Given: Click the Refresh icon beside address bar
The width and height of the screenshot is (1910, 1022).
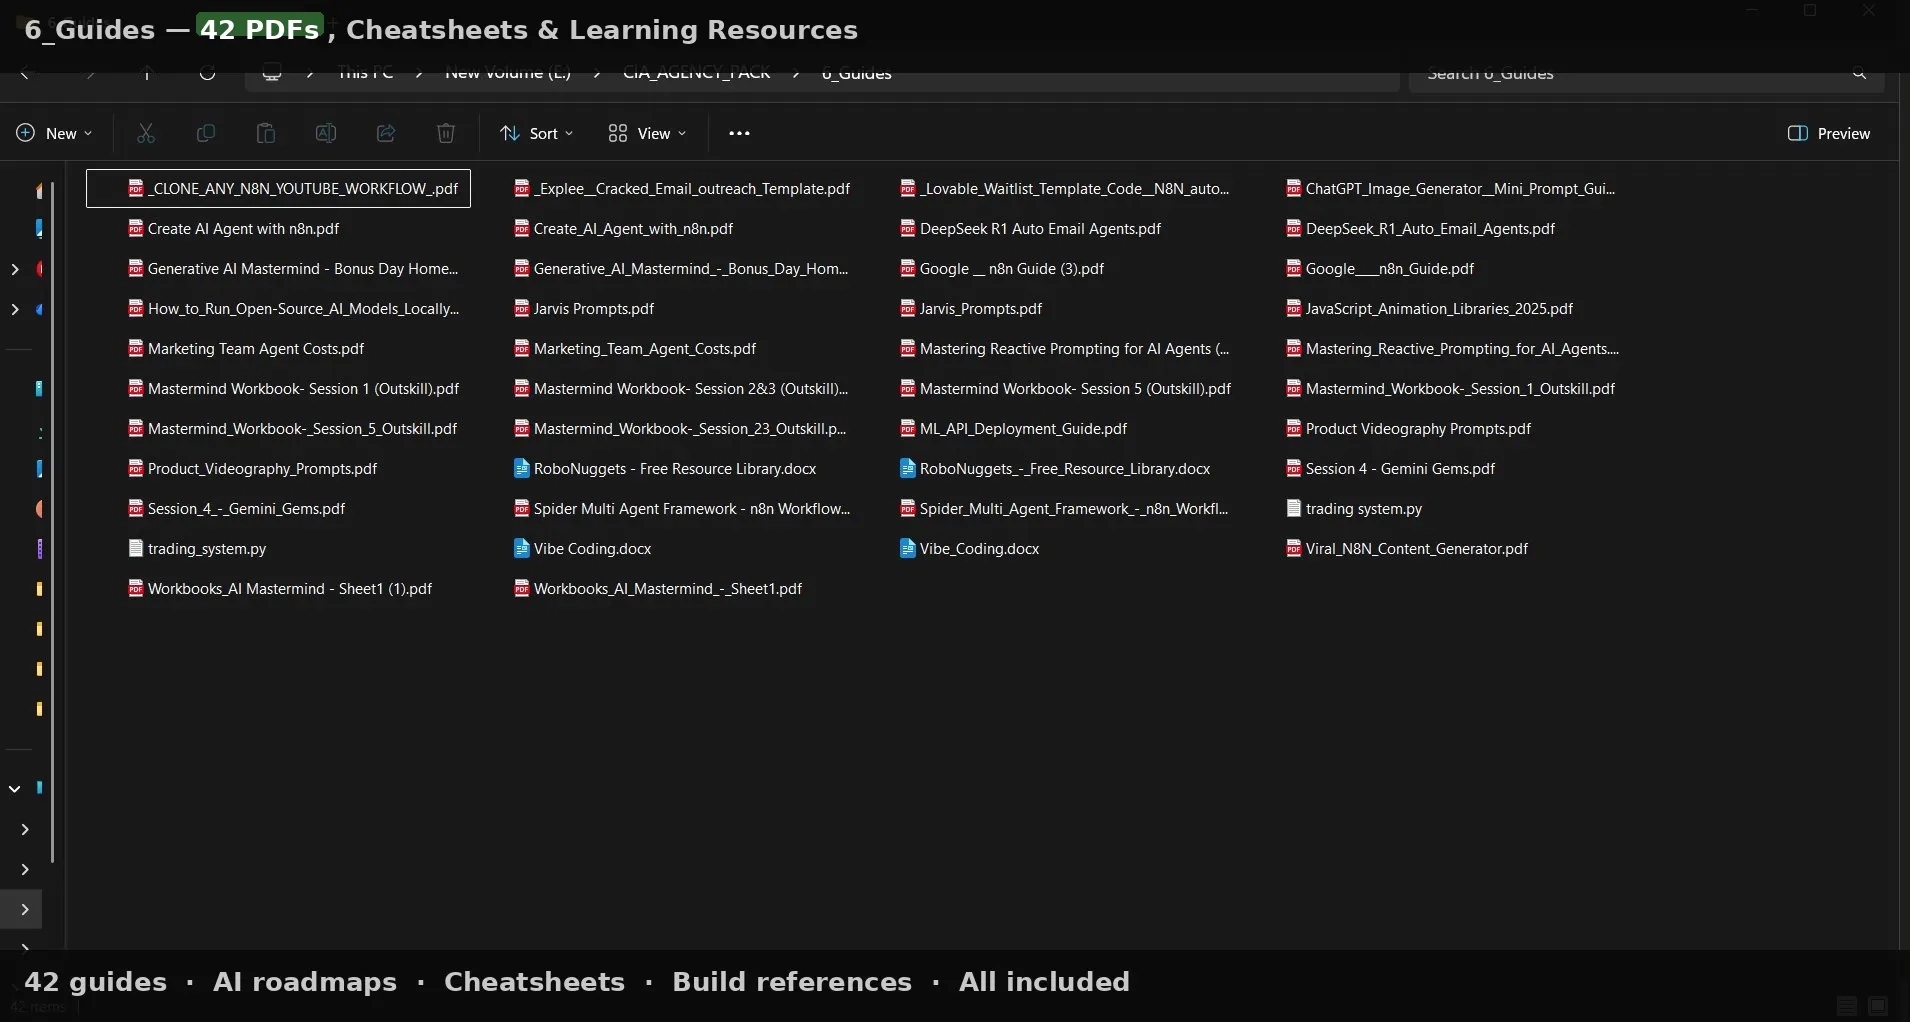Looking at the screenshot, I should click(x=207, y=72).
